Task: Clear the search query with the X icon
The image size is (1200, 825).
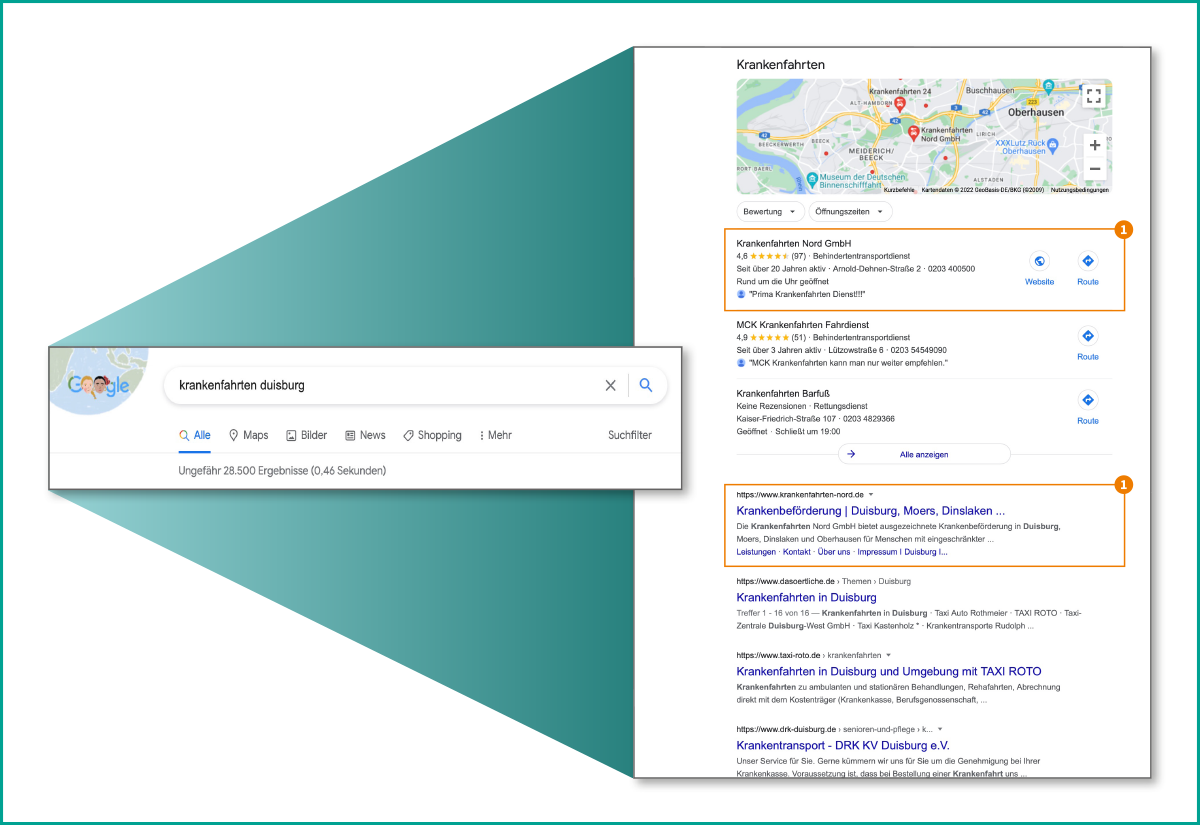Action: click(x=610, y=385)
